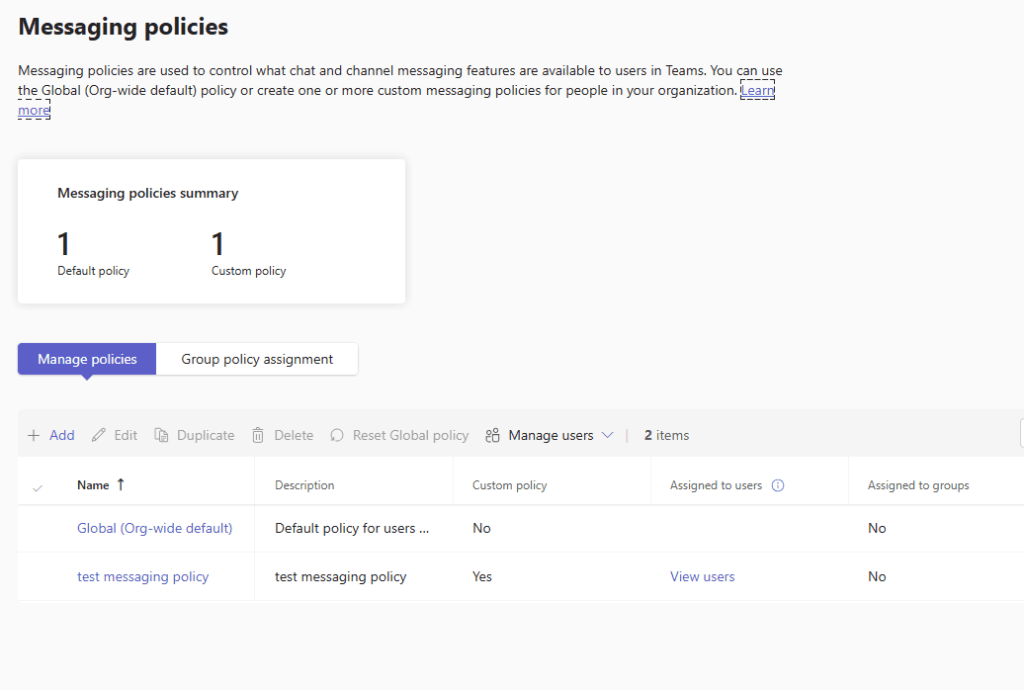Click the Reset Global policy icon
The height and width of the screenshot is (690, 1024).
click(x=337, y=436)
